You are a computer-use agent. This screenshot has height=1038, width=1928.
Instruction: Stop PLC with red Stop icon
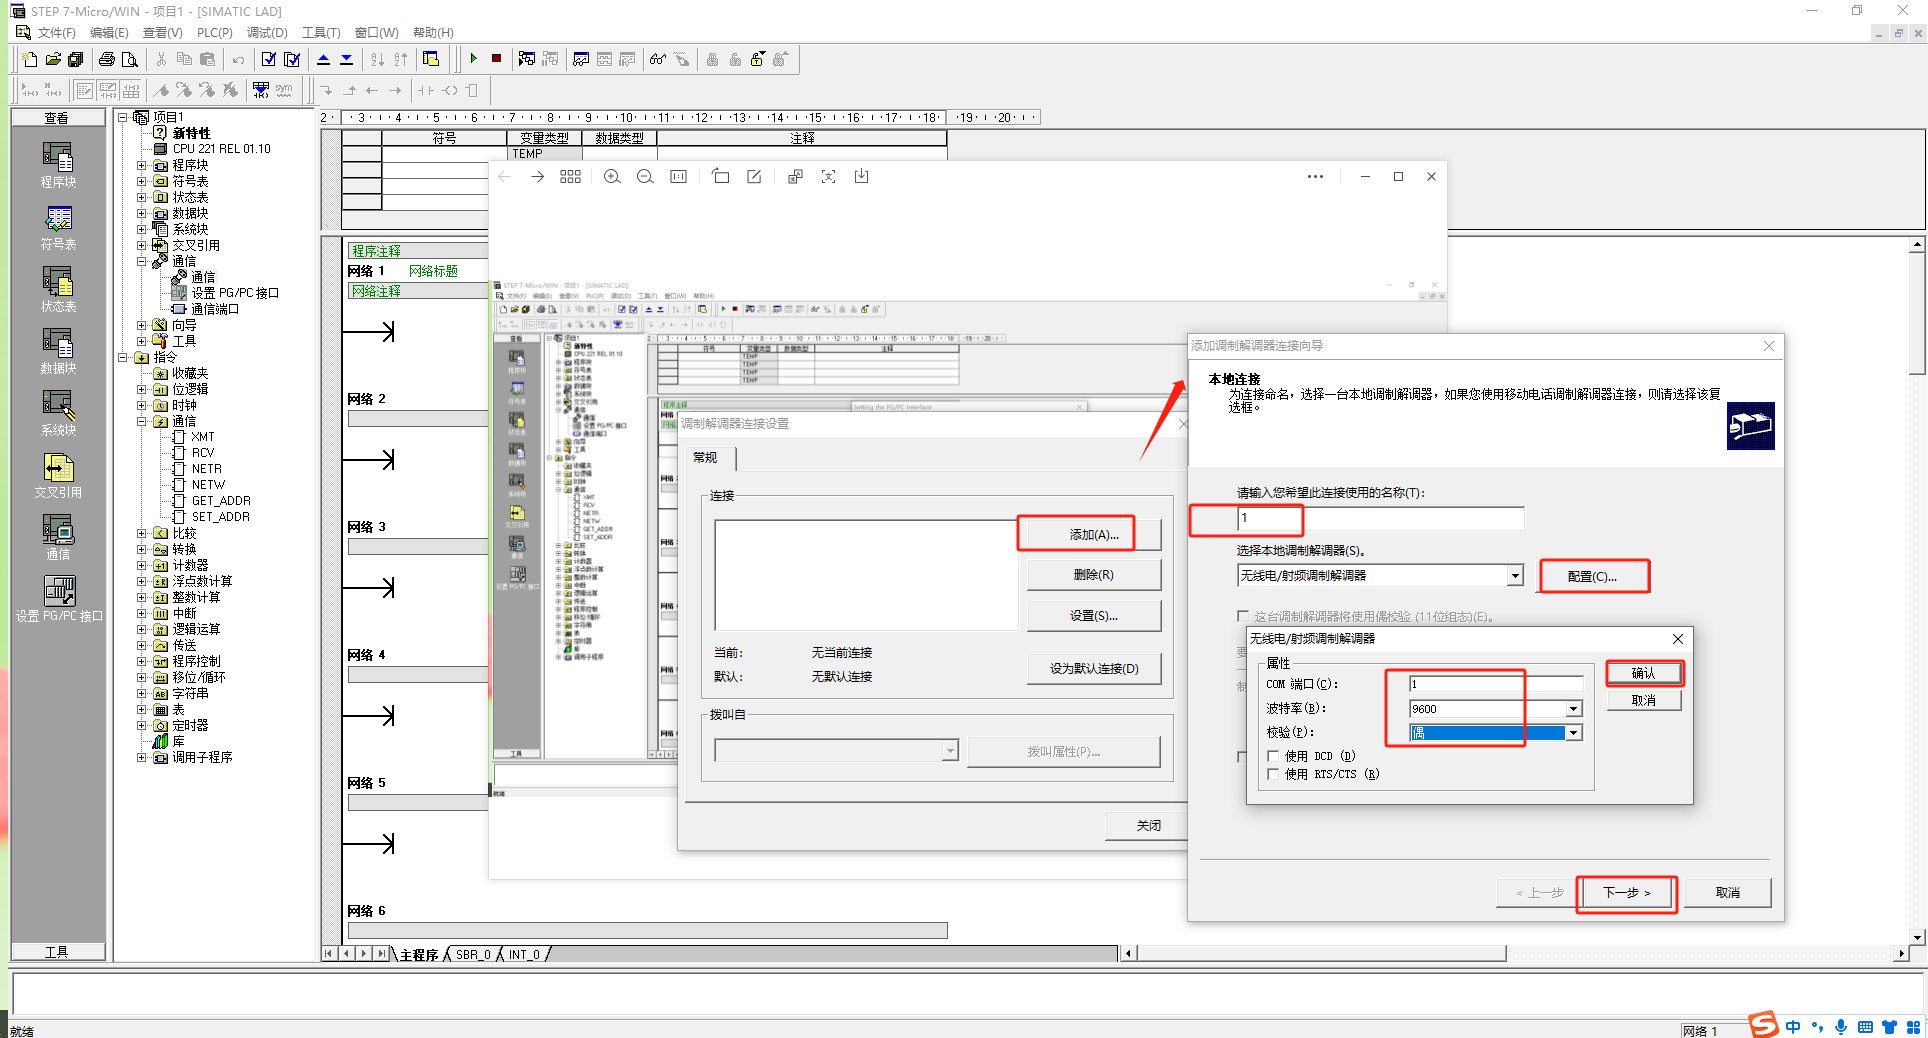click(x=496, y=59)
